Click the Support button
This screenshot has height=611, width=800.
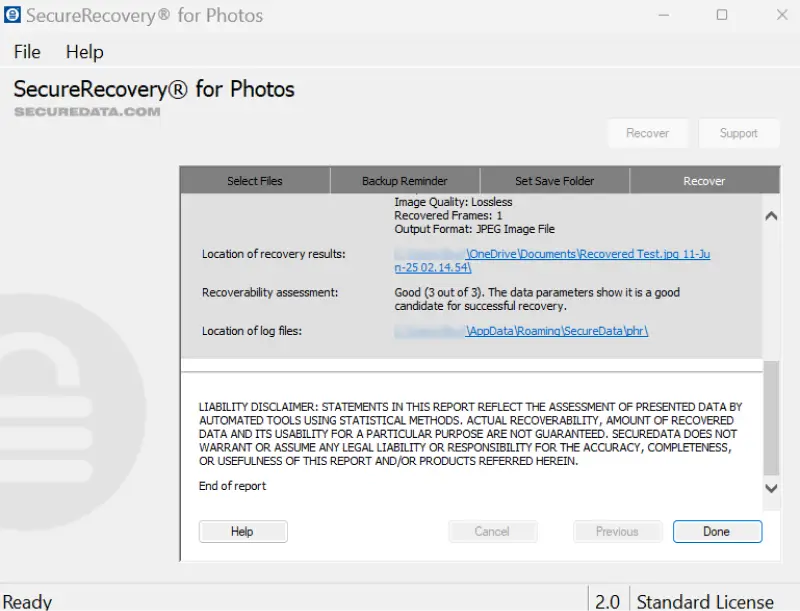tap(739, 133)
